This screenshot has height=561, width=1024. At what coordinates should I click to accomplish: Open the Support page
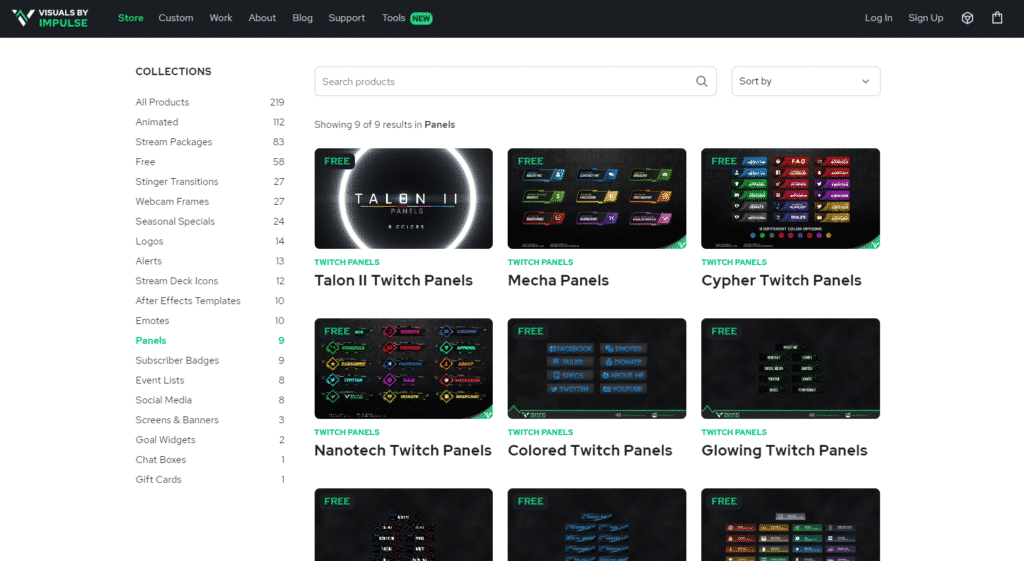347,18
